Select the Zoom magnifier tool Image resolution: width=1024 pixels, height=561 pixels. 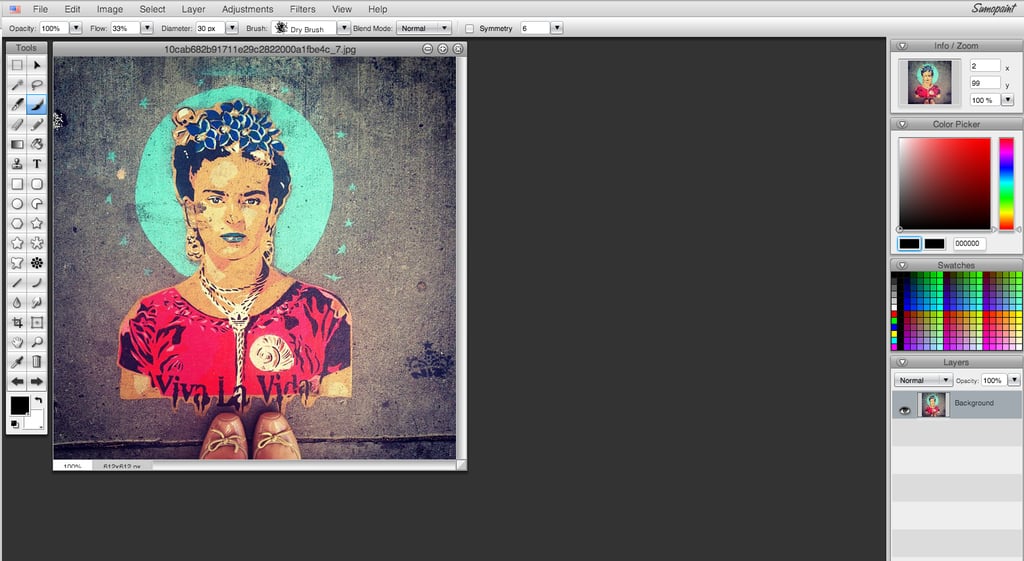37,342
